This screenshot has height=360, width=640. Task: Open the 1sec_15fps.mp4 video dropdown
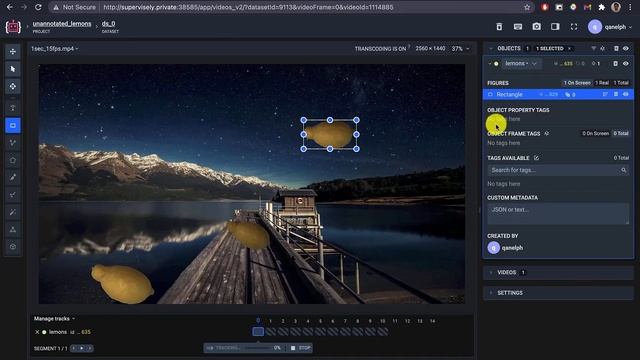pos(55,49)
